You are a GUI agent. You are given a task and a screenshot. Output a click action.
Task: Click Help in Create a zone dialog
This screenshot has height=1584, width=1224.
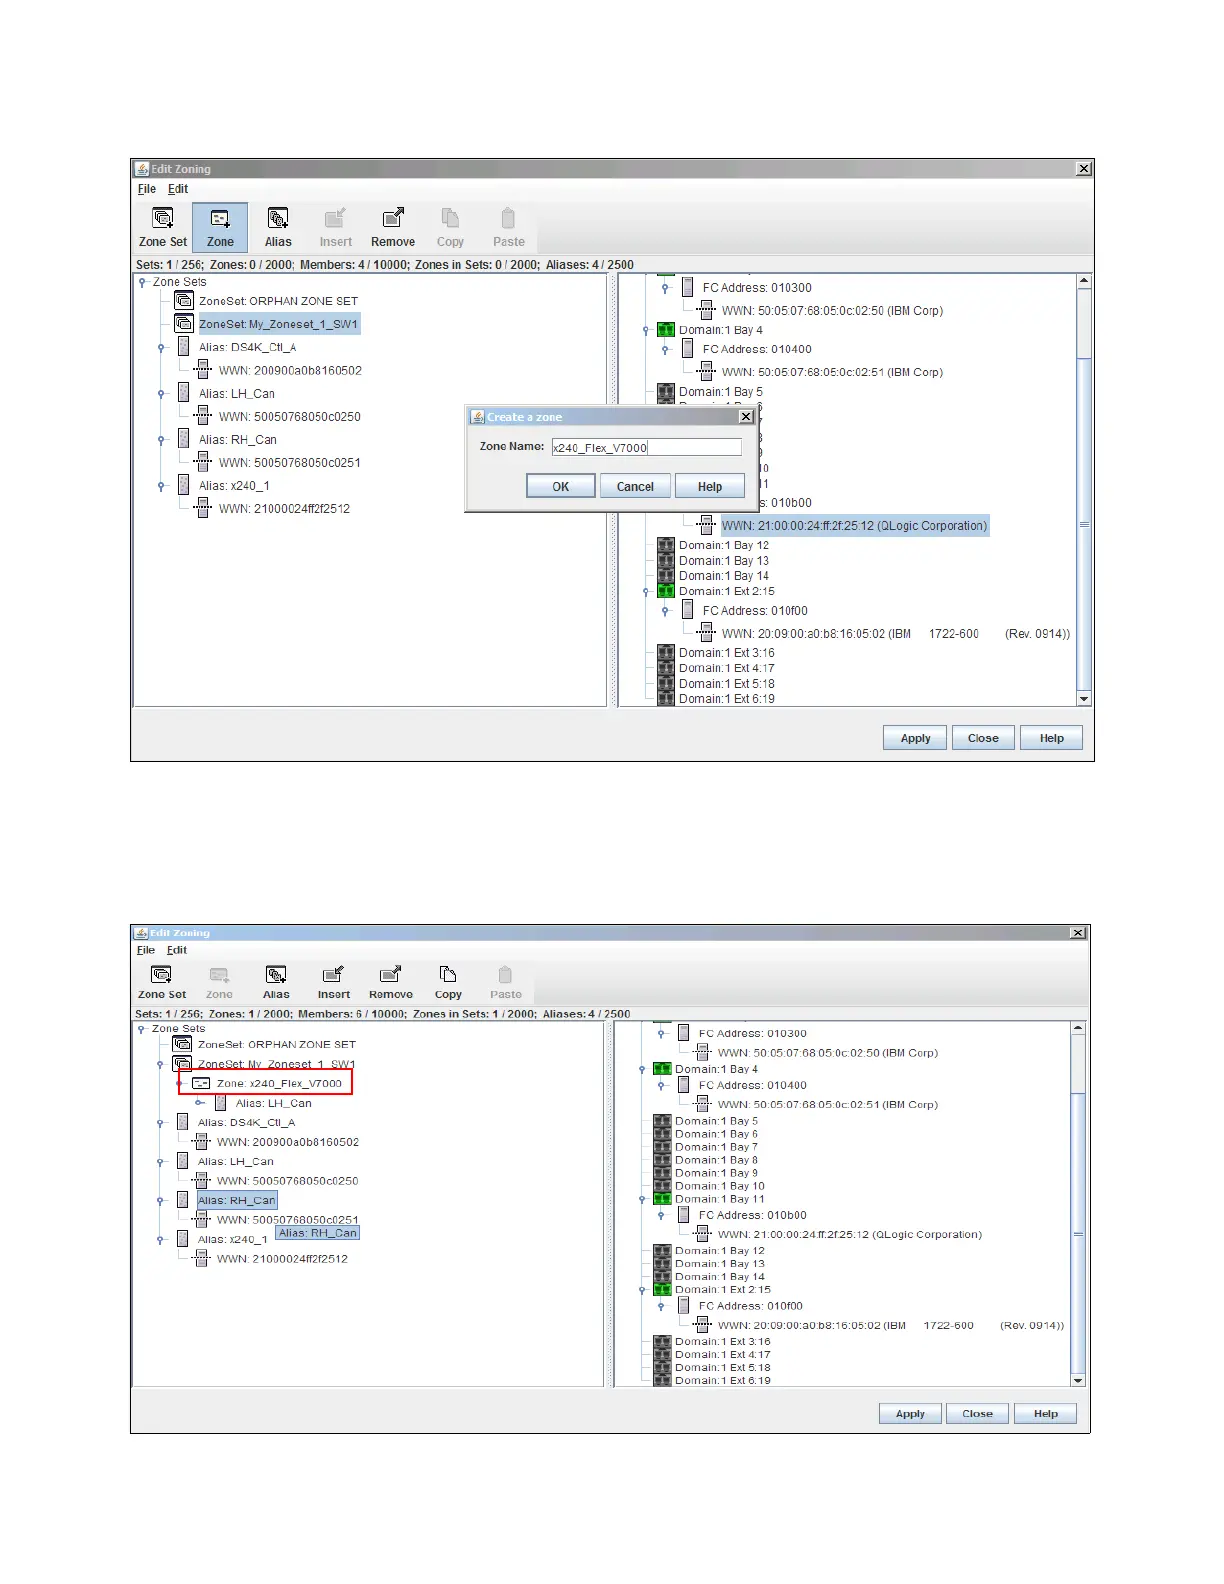point(710,486)
